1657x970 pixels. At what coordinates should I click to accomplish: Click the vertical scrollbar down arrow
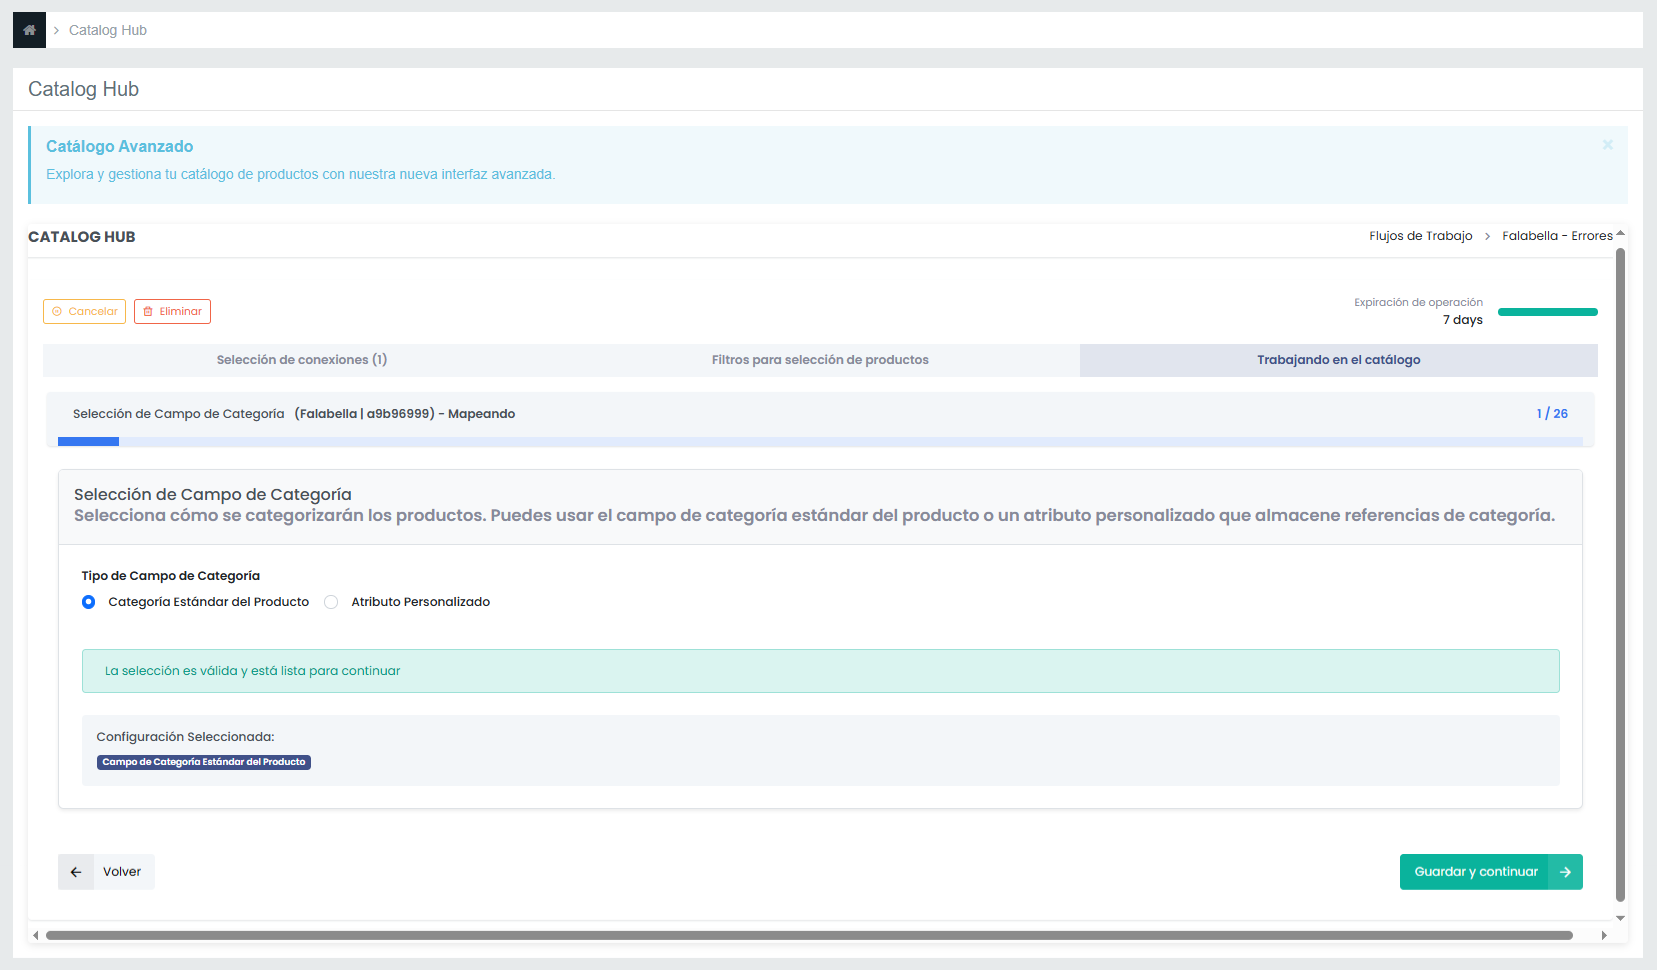click(x=1620, y=918)
